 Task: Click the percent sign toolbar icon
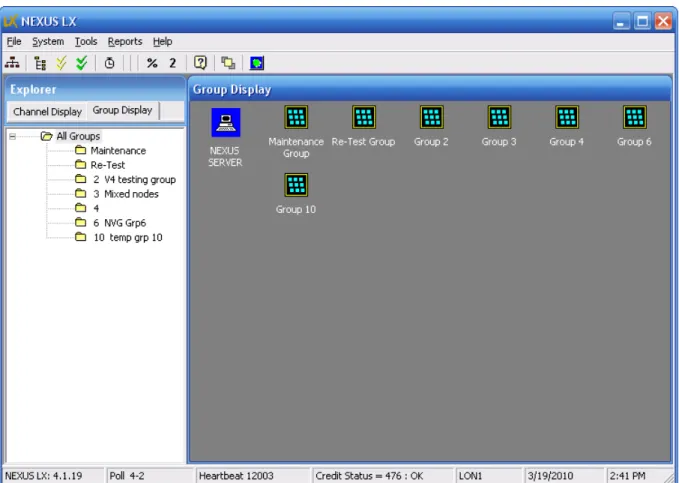pos(152,63)
